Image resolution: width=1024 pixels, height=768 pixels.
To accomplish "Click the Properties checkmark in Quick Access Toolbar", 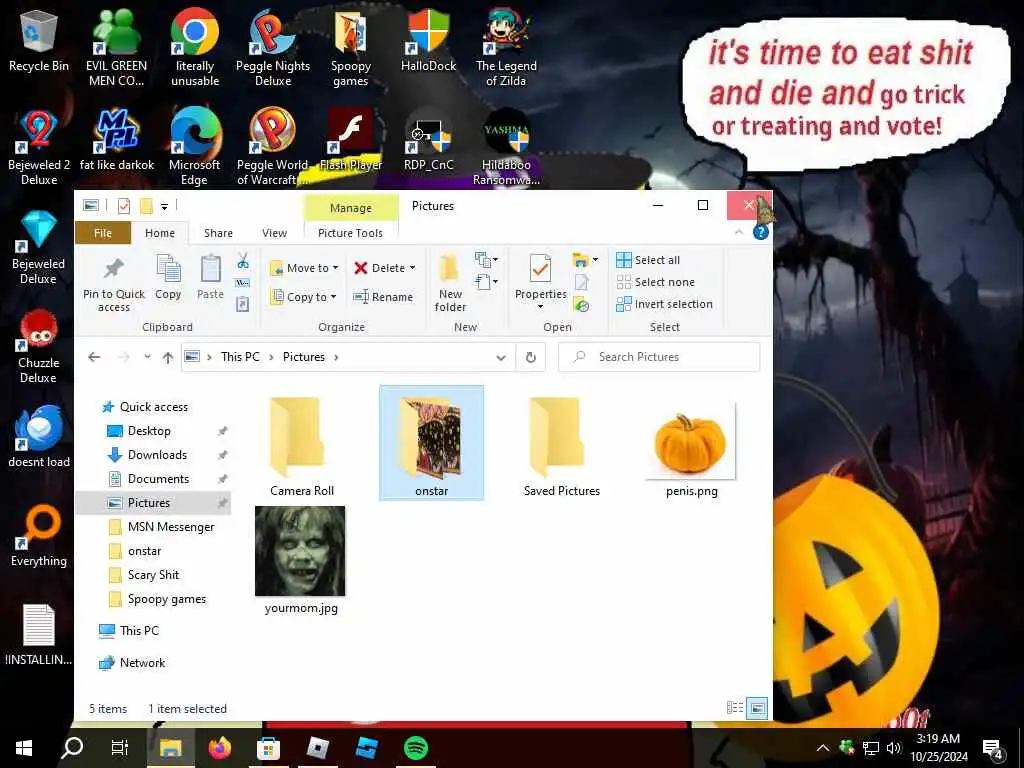I will 123,206.
